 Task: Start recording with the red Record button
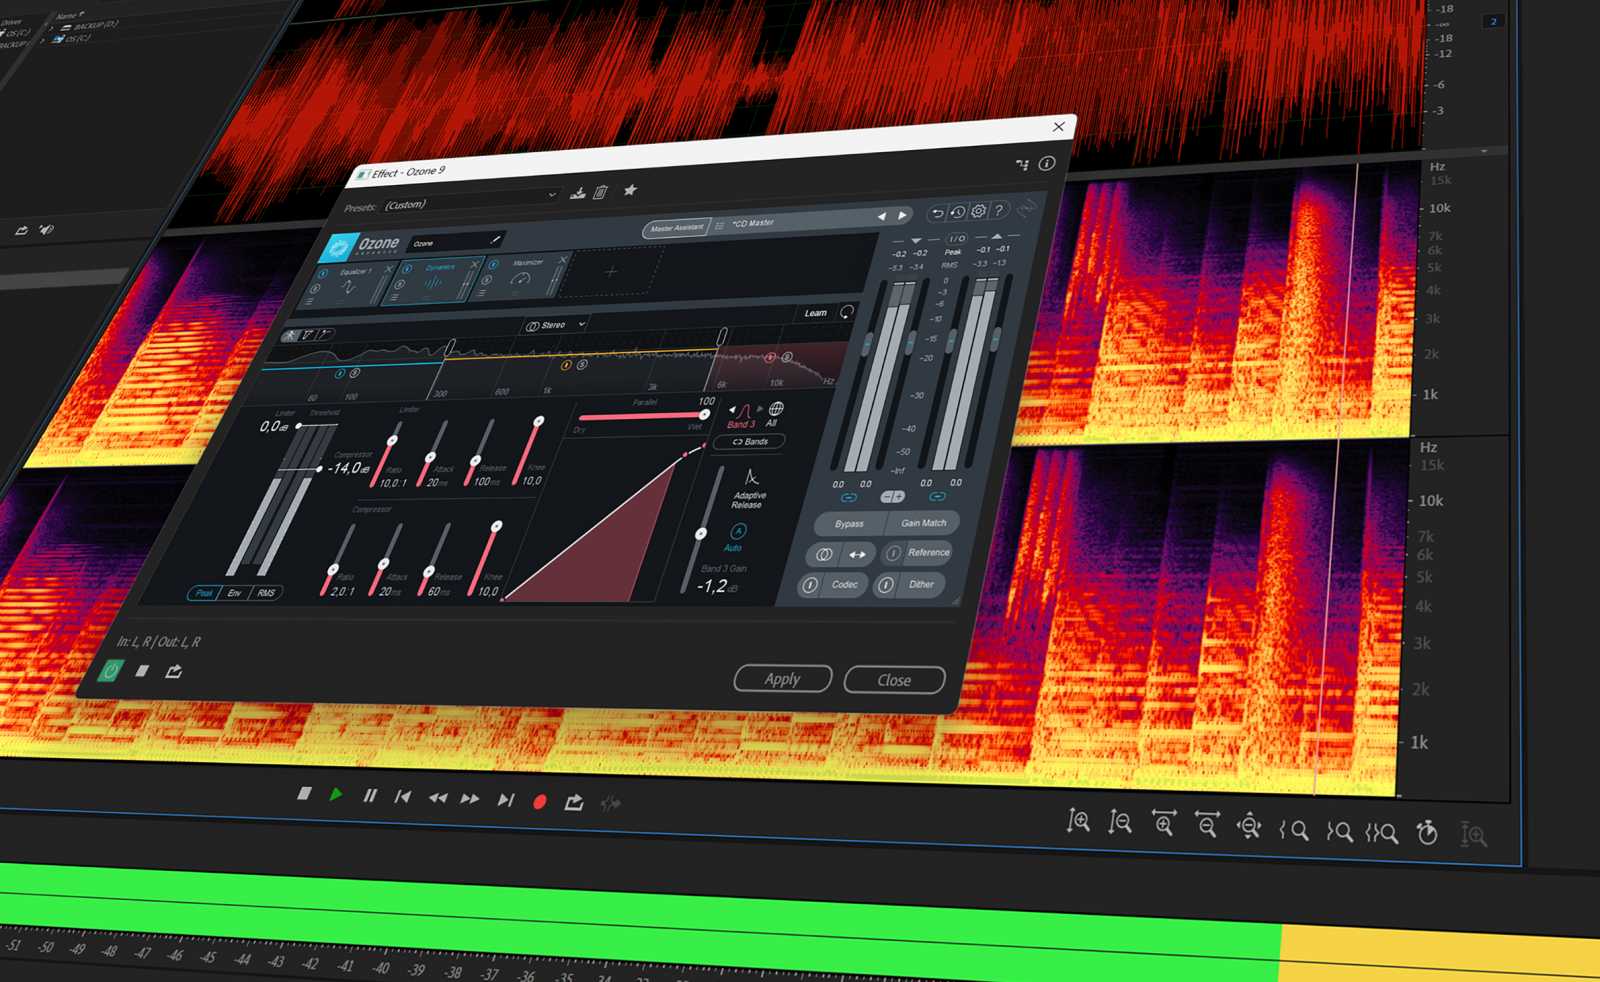(x=540, y=801)
